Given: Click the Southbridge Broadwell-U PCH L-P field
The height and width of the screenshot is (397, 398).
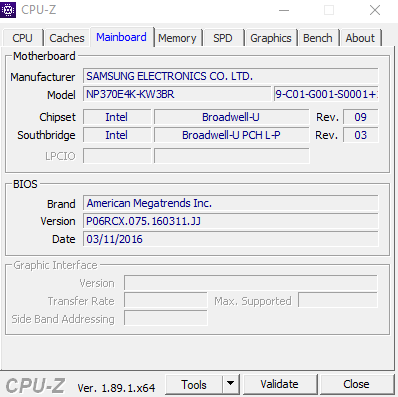Looking at the screenshot, I should (231, 135).
